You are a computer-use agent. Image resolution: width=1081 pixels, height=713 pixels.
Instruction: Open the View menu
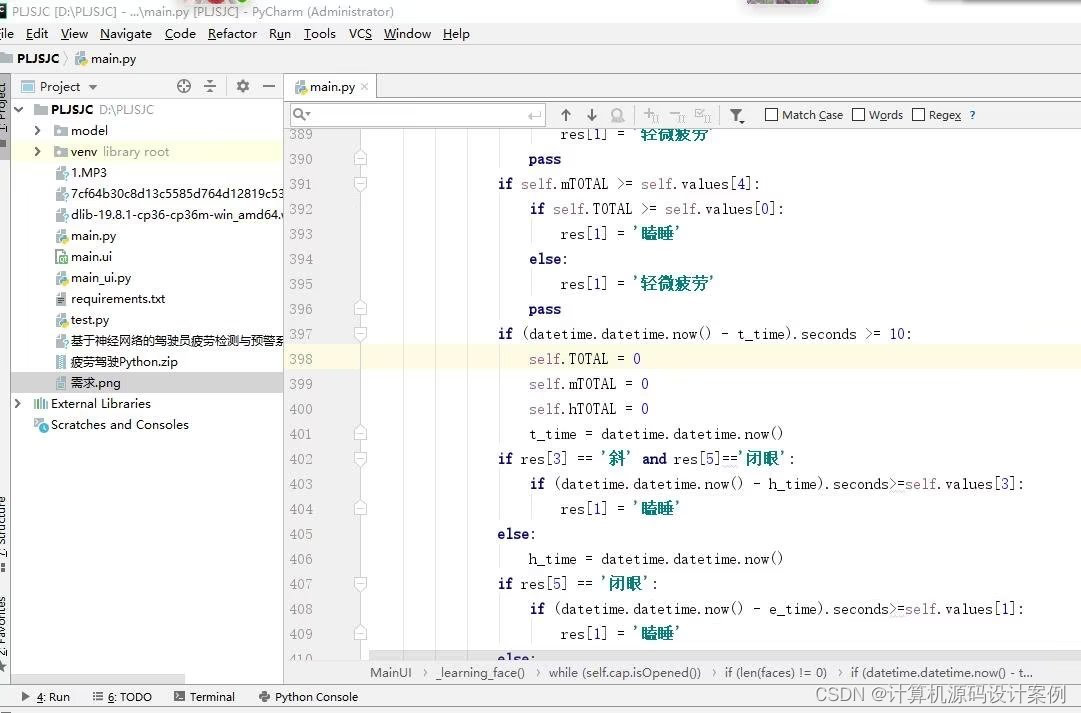[x=74, y=34]
